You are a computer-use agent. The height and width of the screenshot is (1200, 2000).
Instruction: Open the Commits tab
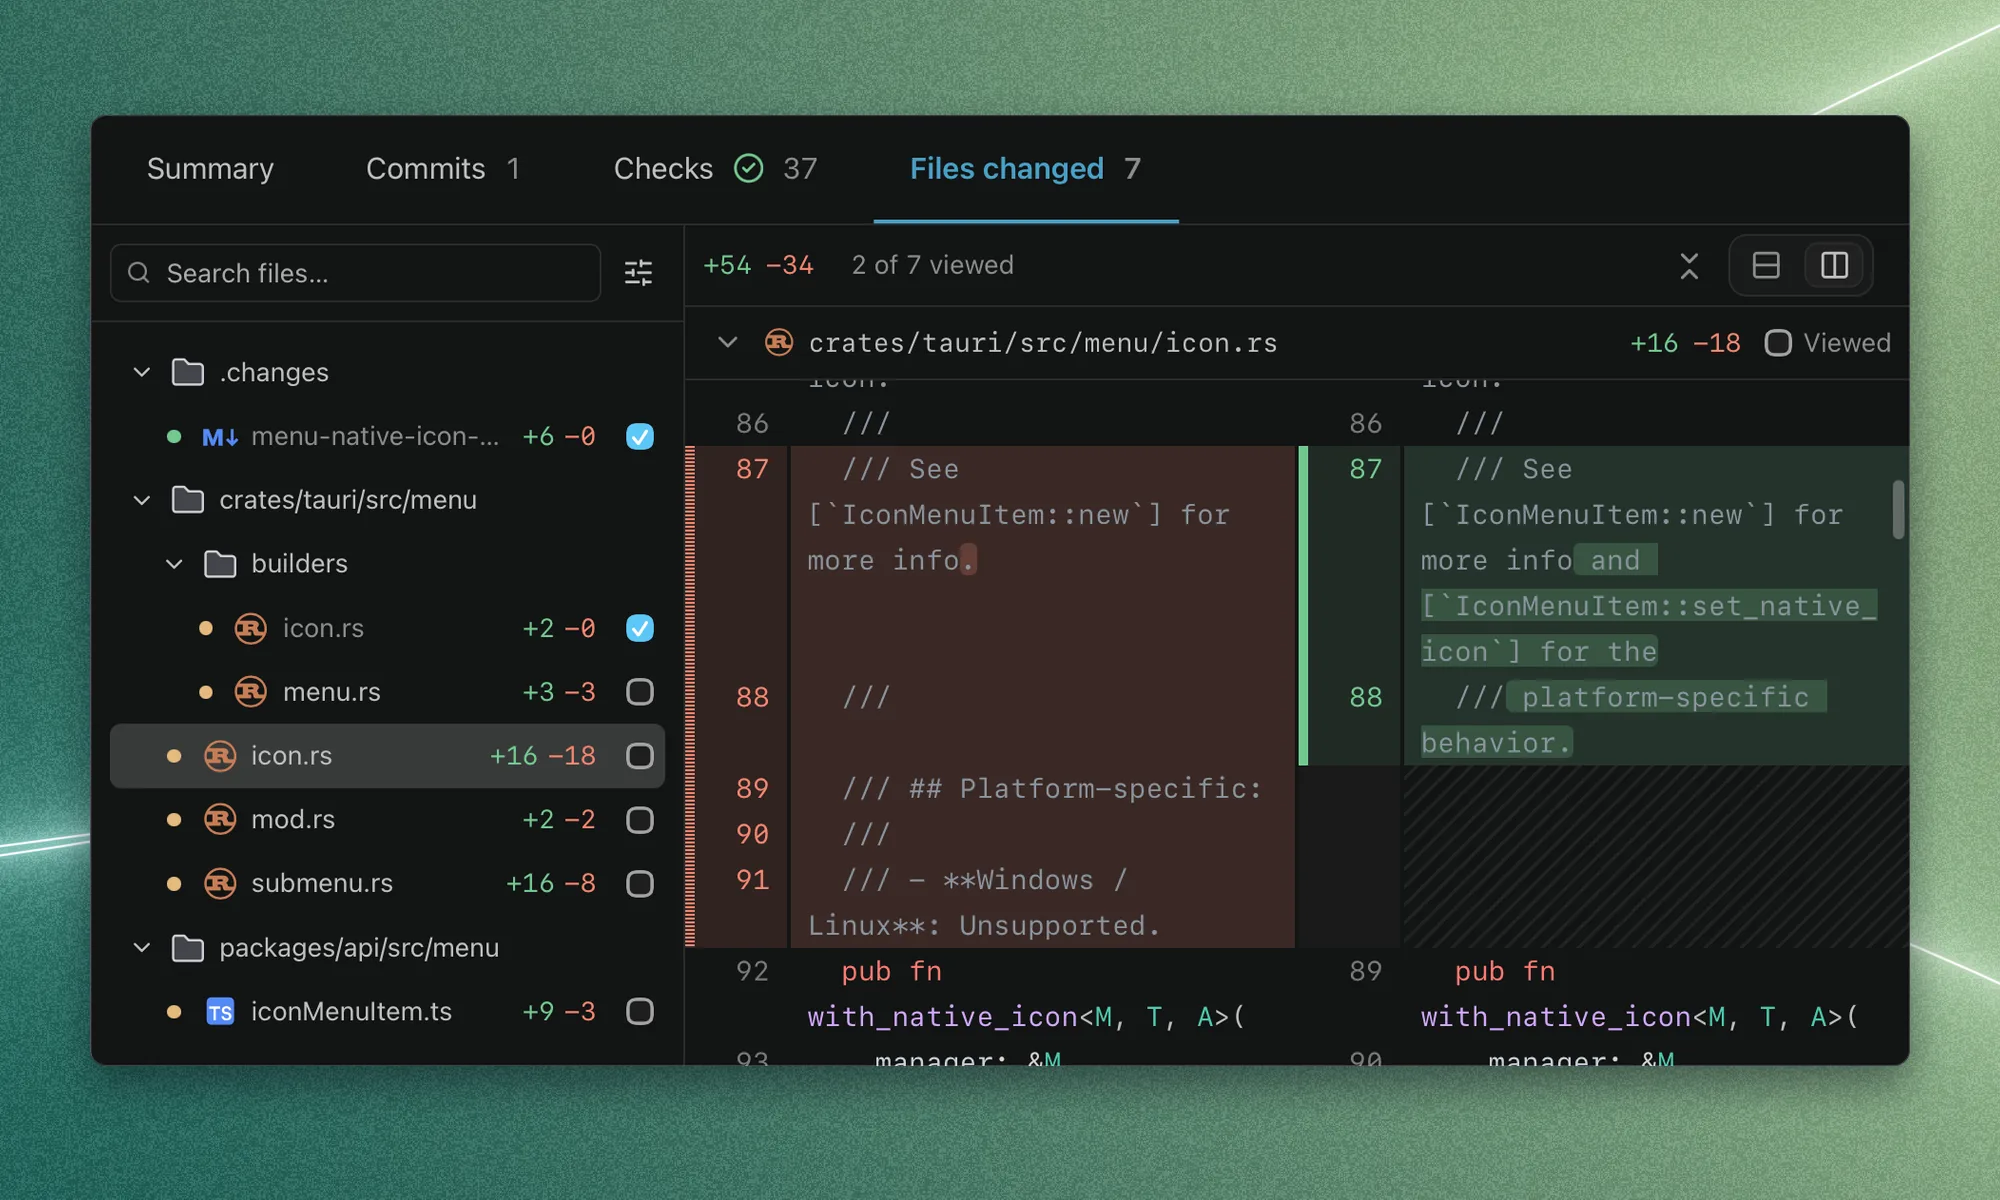click(x=443, y=169)
